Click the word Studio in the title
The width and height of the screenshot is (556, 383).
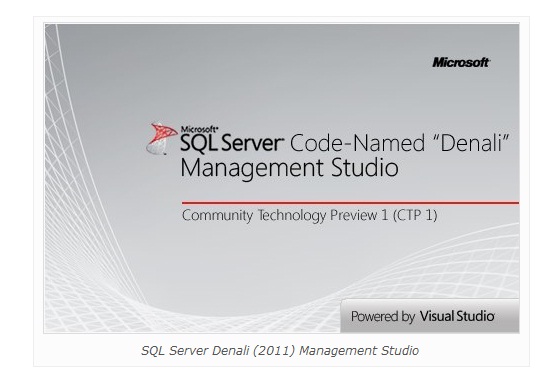coord(365,167)
